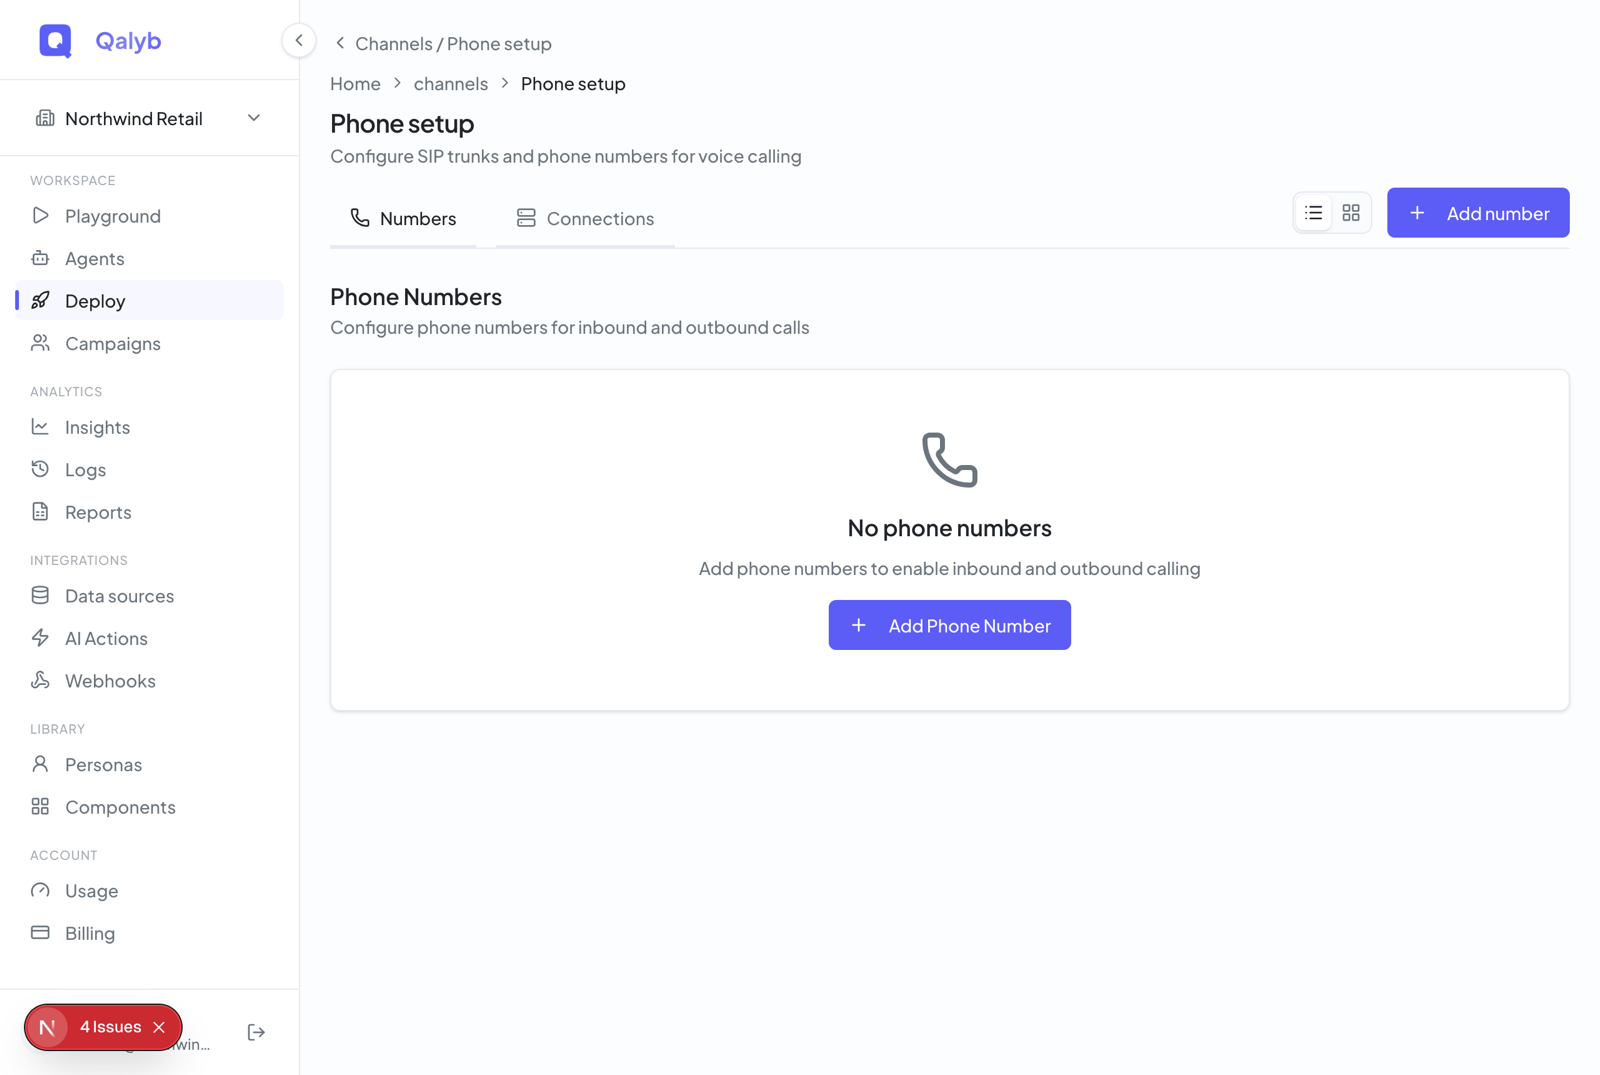This screenshot has height=1075, width=1600.
Task: Switch to list view layout
Action: tap(1313, 213)
